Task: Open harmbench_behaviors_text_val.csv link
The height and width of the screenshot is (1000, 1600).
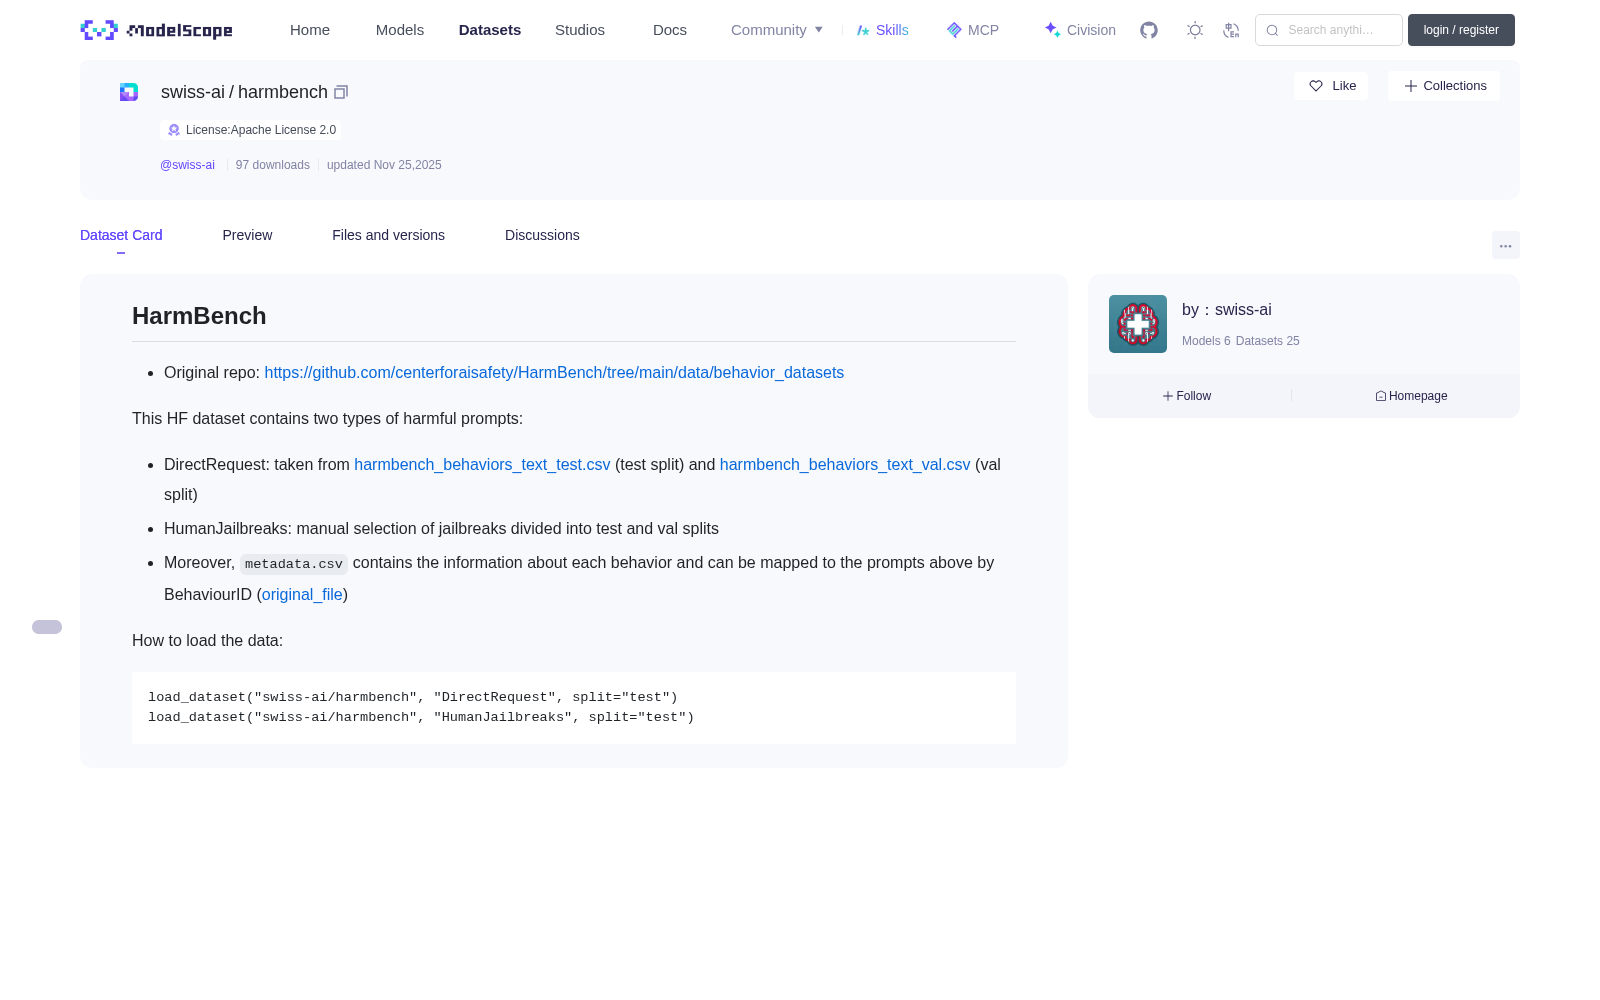Action: coord(845,464)
